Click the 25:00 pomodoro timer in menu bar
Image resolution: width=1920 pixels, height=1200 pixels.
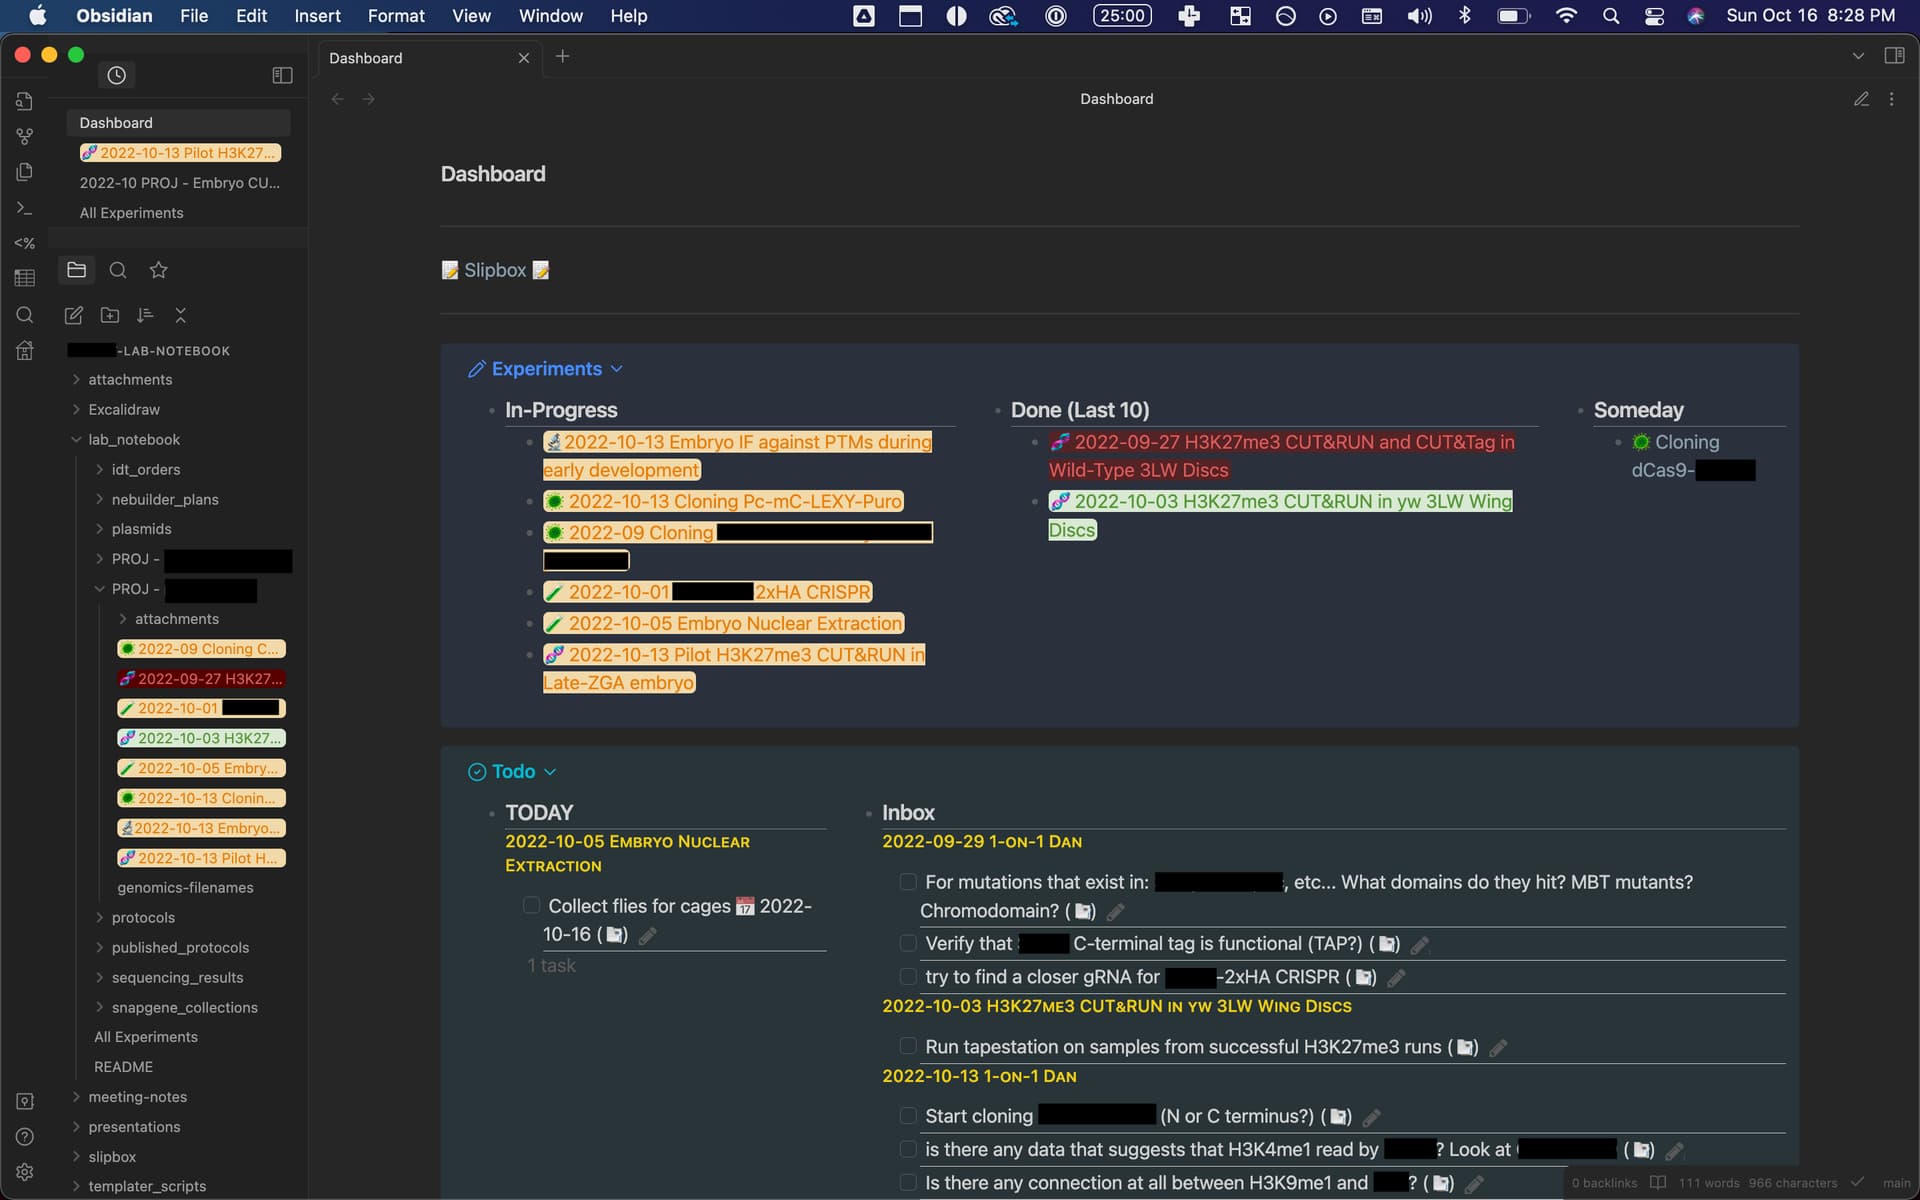[1122, 15]
